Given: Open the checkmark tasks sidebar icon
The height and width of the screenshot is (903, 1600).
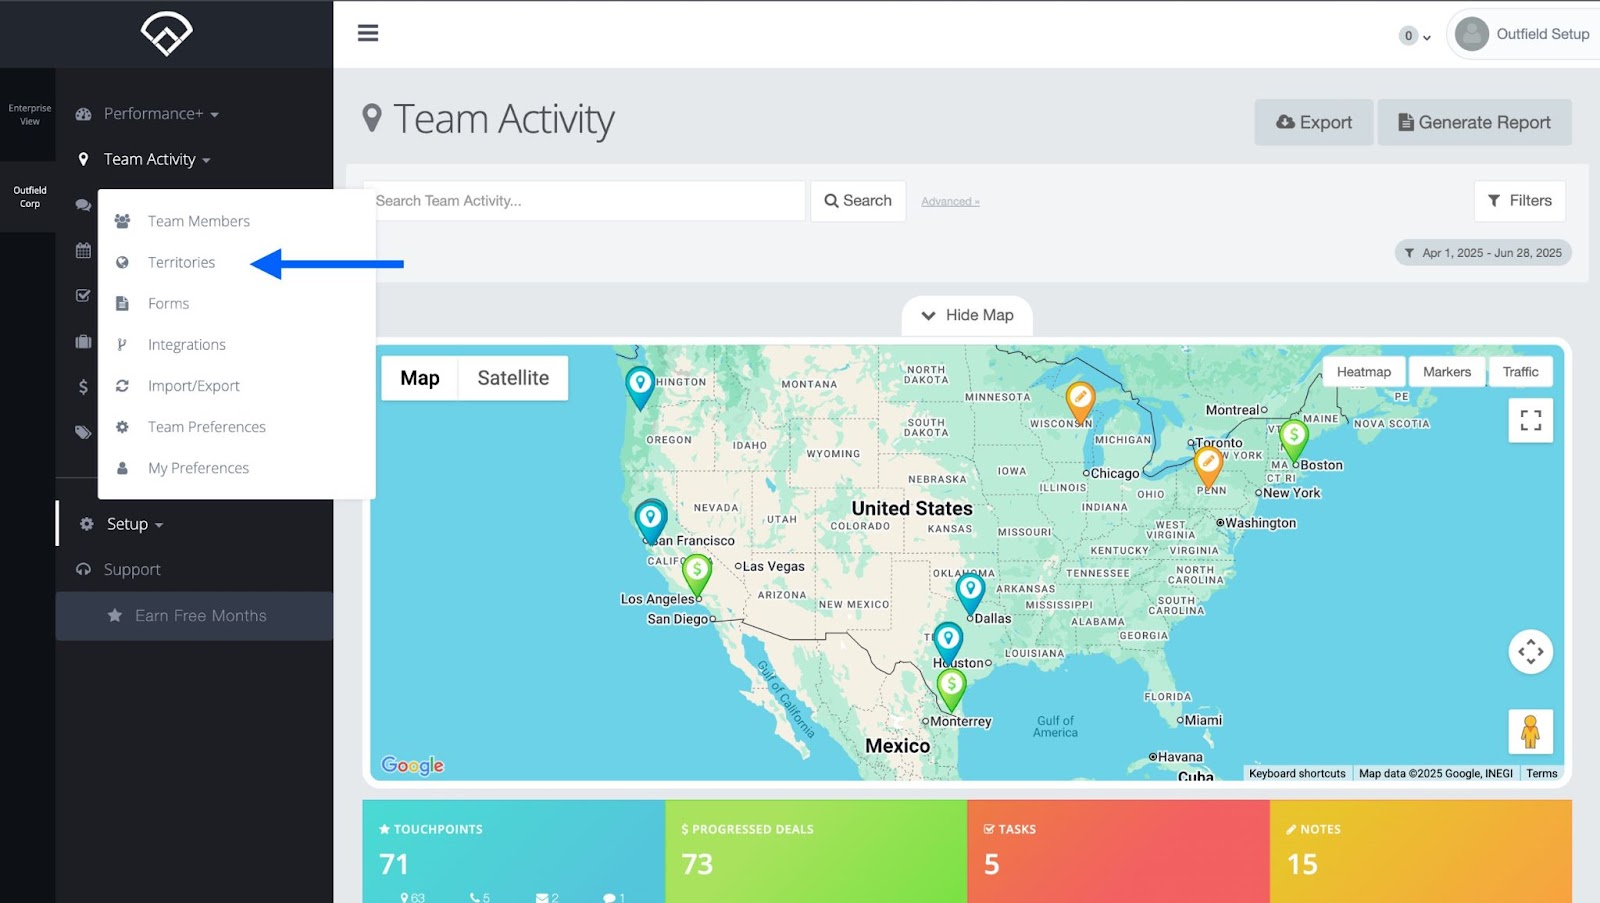Looking at the screenshot, I should click(x=83, y=296).
